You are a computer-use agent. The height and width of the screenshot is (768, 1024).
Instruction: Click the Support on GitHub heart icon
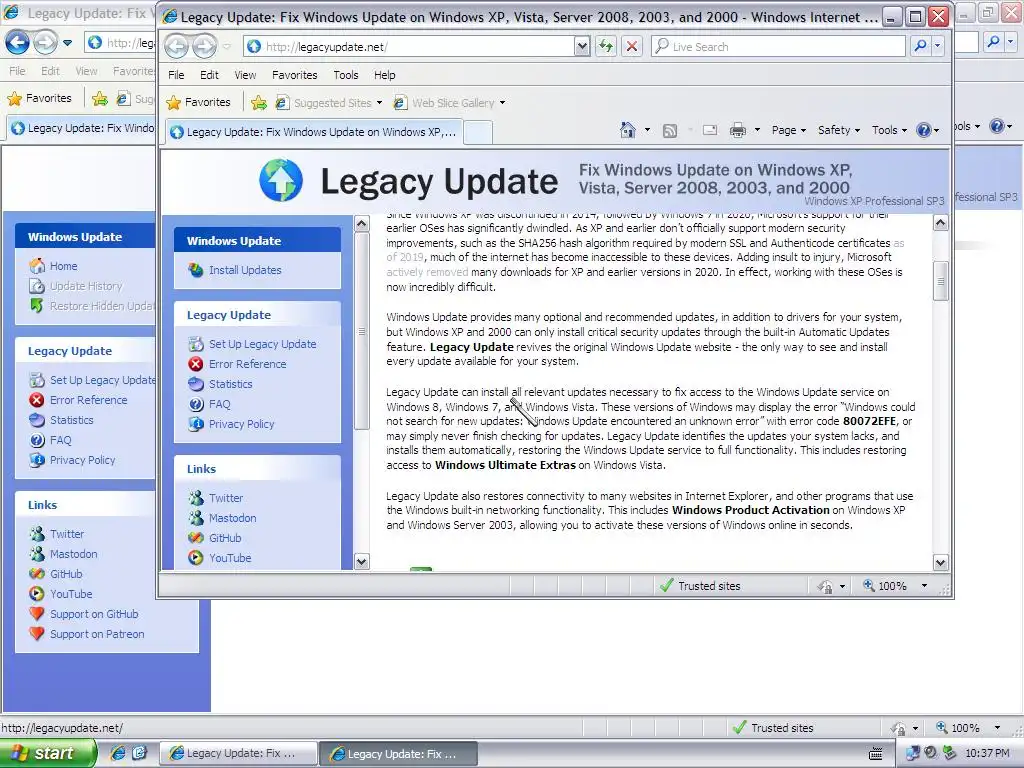(x=37, y=614)
